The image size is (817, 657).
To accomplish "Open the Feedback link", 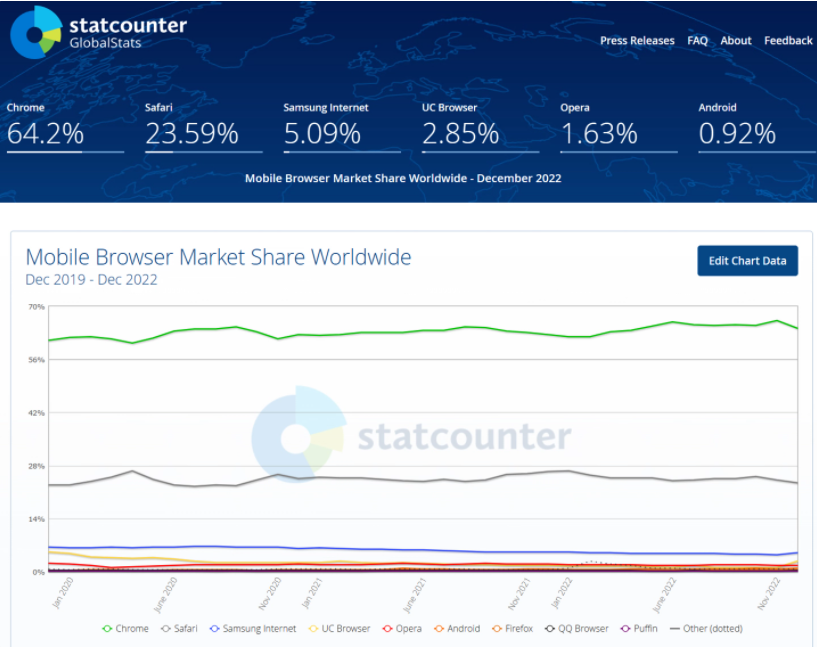I will pyautogui.click(x=788, y=41).
